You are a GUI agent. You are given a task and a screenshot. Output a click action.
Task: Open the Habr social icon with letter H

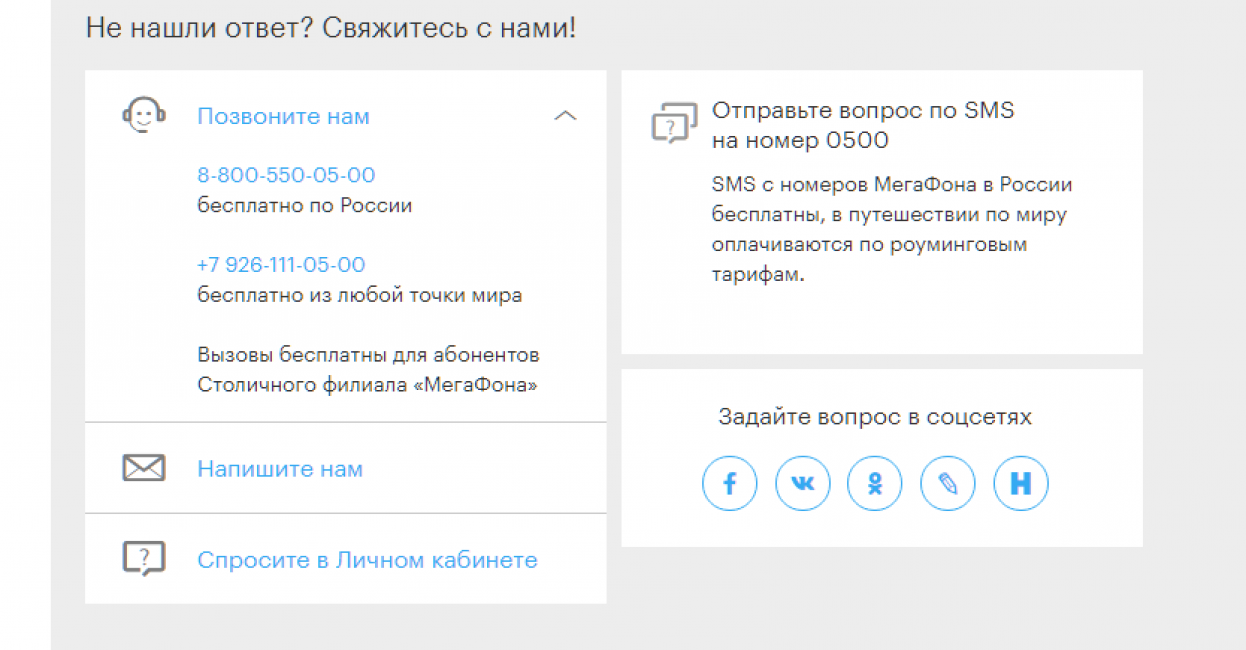[x=1021, y=484]
